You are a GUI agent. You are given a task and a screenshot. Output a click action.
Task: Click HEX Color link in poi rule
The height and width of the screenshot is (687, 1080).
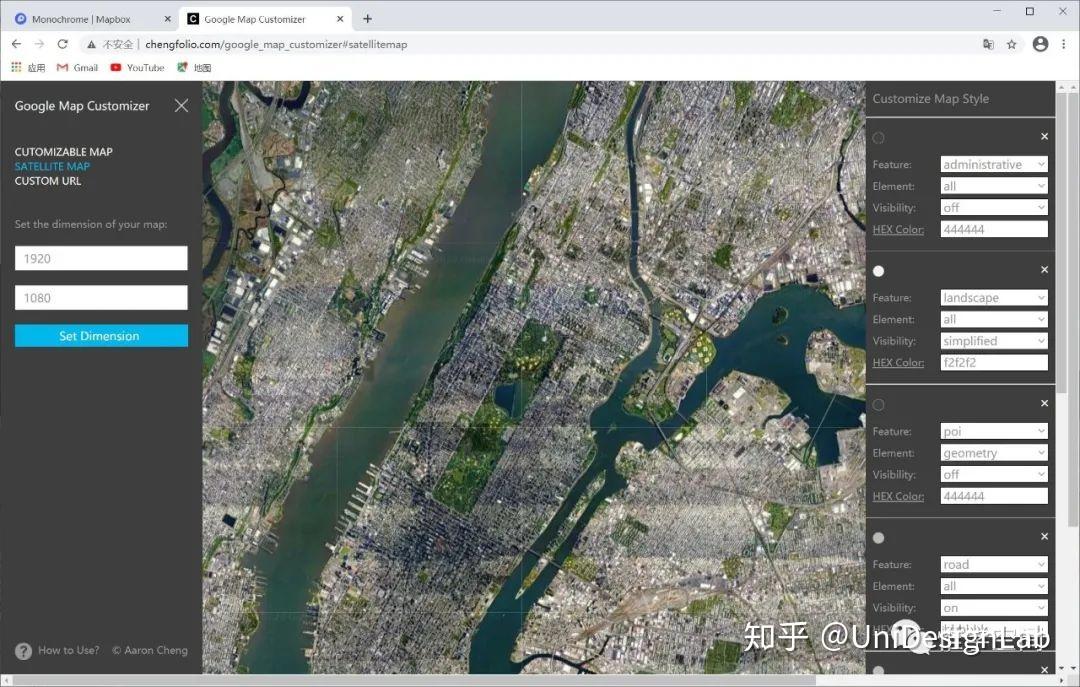(898, 496)
